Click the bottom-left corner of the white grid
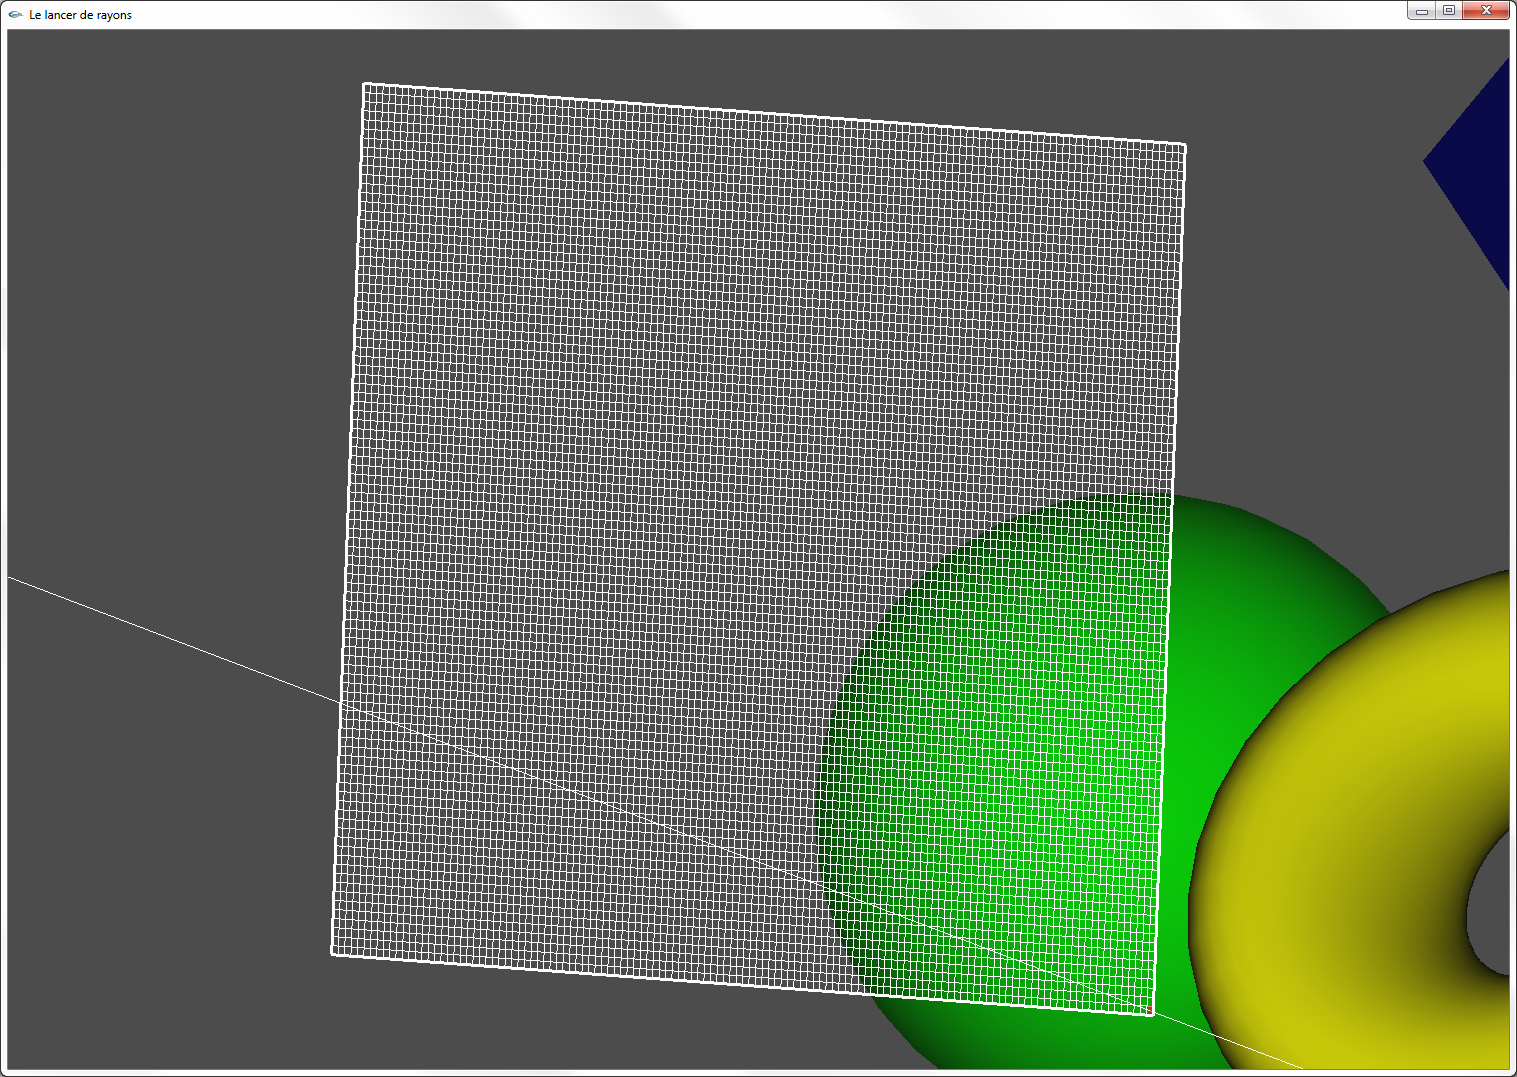Image resolution: width=1517 pixels, height=1077 pixels. 333,953
